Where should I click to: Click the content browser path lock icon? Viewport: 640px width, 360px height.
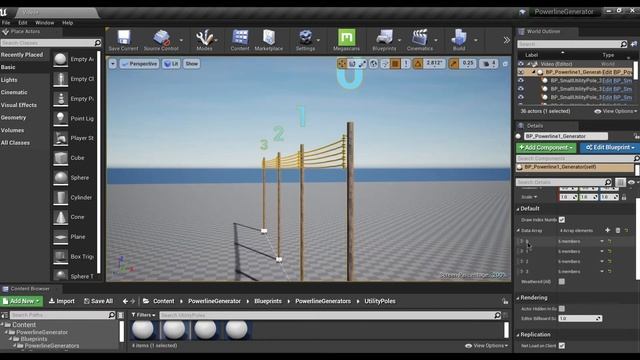click(x=505, y=301)
